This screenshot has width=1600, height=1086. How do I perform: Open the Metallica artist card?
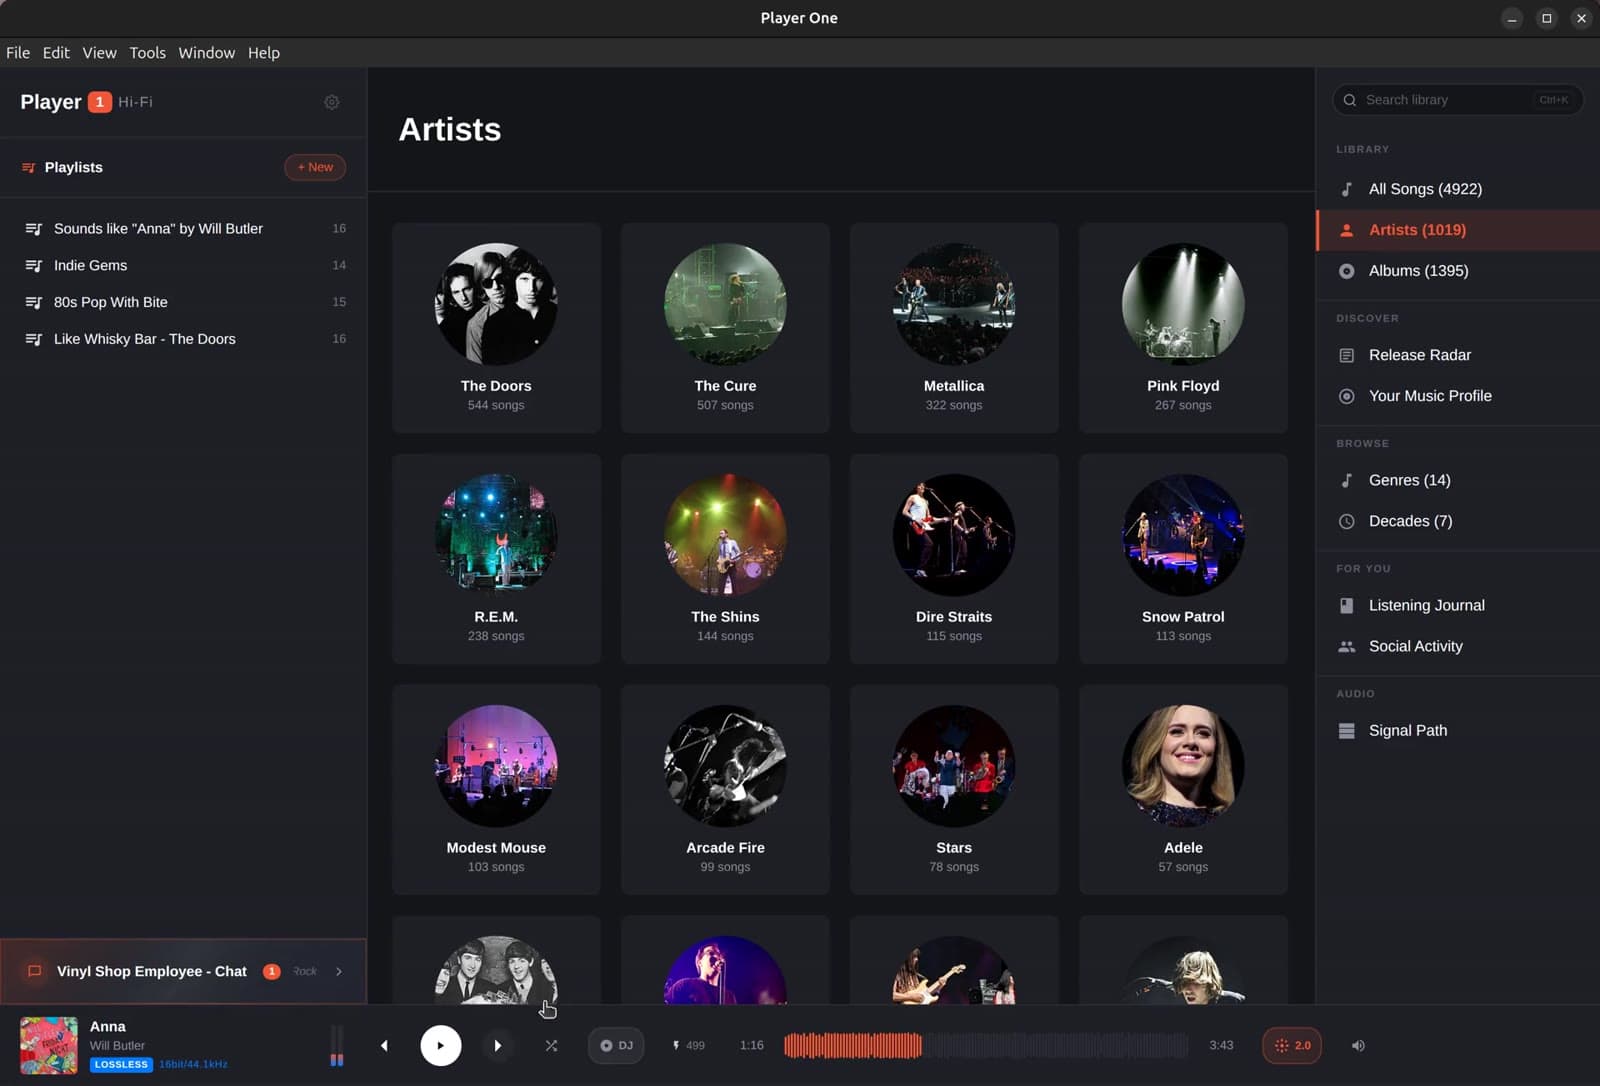pos(954,328)
